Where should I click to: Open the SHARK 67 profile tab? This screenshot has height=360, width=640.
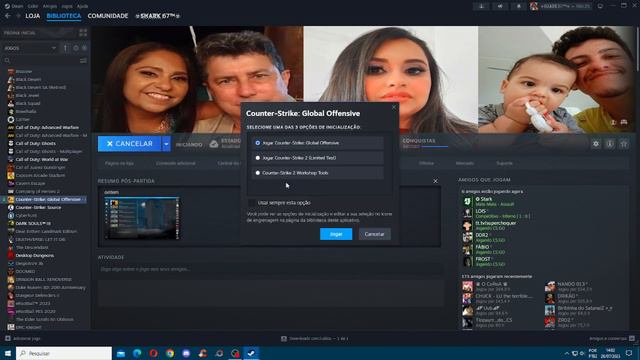tap(158, 16)
